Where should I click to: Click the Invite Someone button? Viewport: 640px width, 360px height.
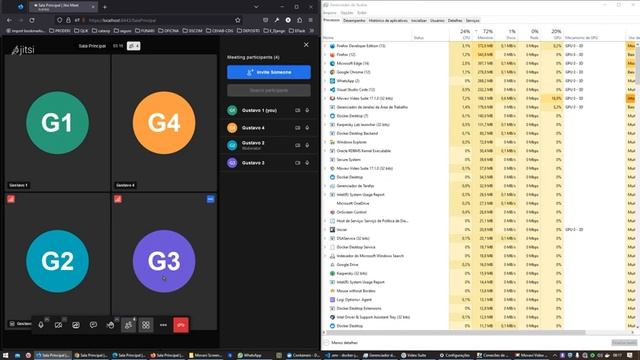[x=269, y=72]
